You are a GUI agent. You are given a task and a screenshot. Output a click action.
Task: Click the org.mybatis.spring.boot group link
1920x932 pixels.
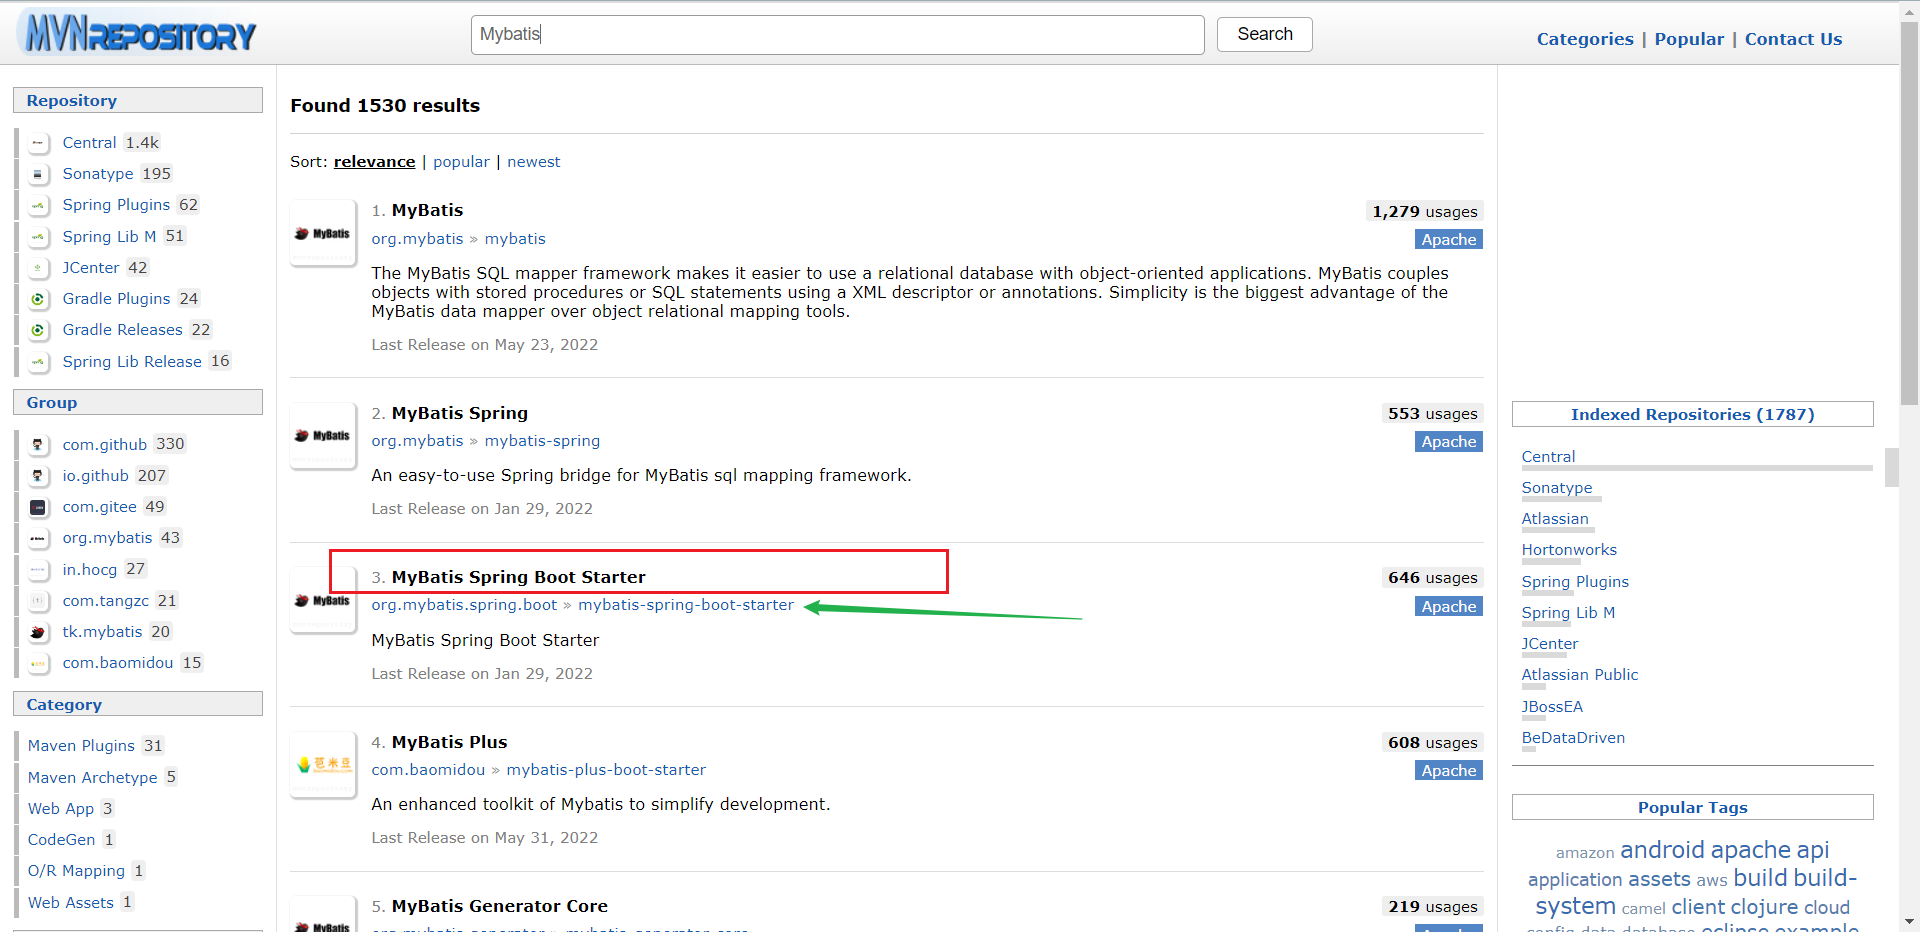[464, 605]
